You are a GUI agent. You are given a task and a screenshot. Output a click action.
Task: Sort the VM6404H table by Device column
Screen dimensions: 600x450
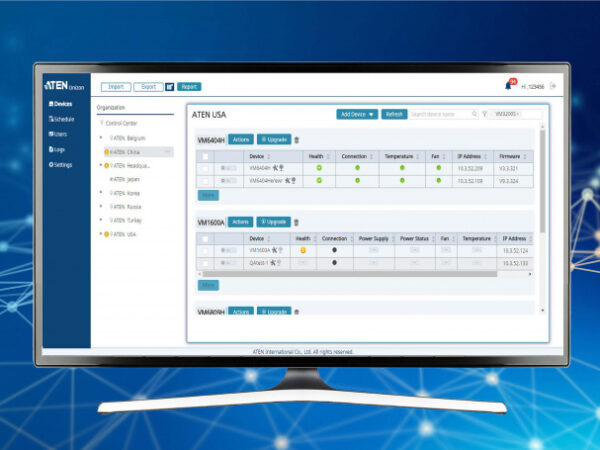point(269,157)
